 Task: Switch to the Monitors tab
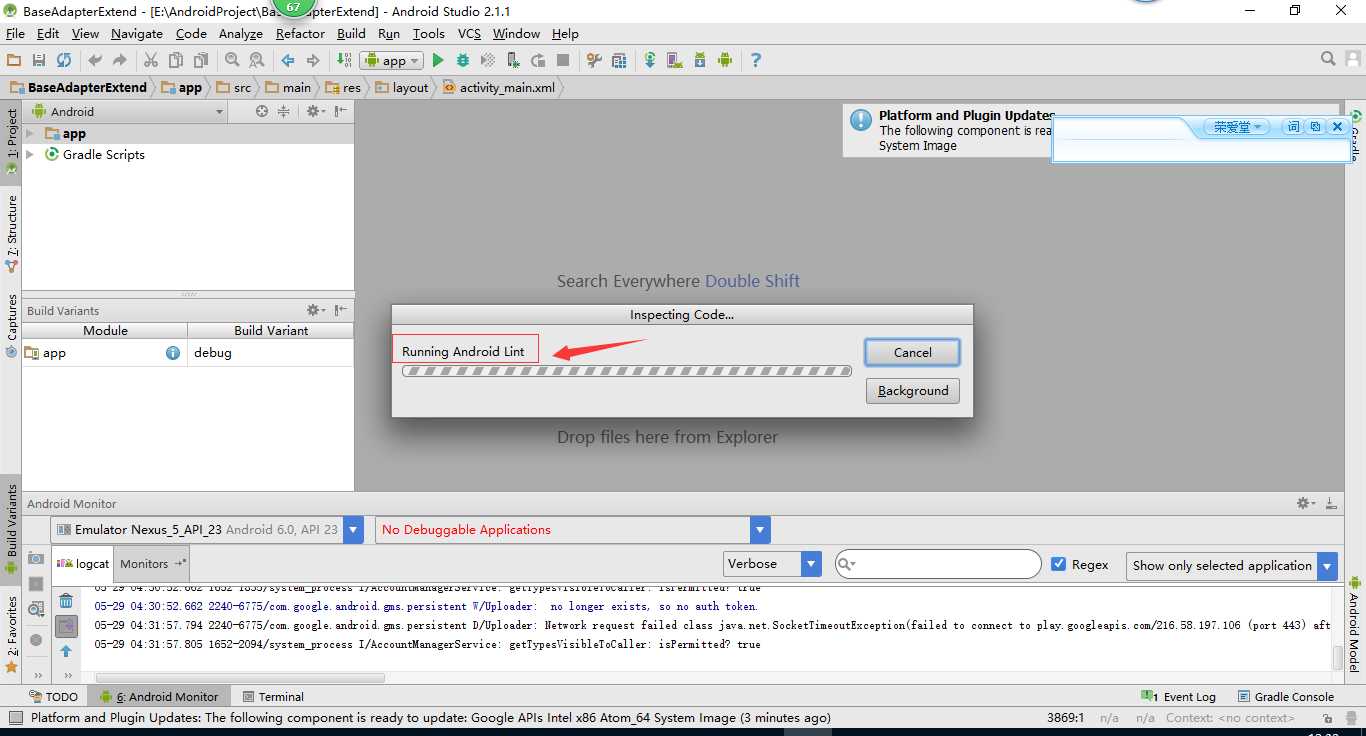(x=152, y=563)
